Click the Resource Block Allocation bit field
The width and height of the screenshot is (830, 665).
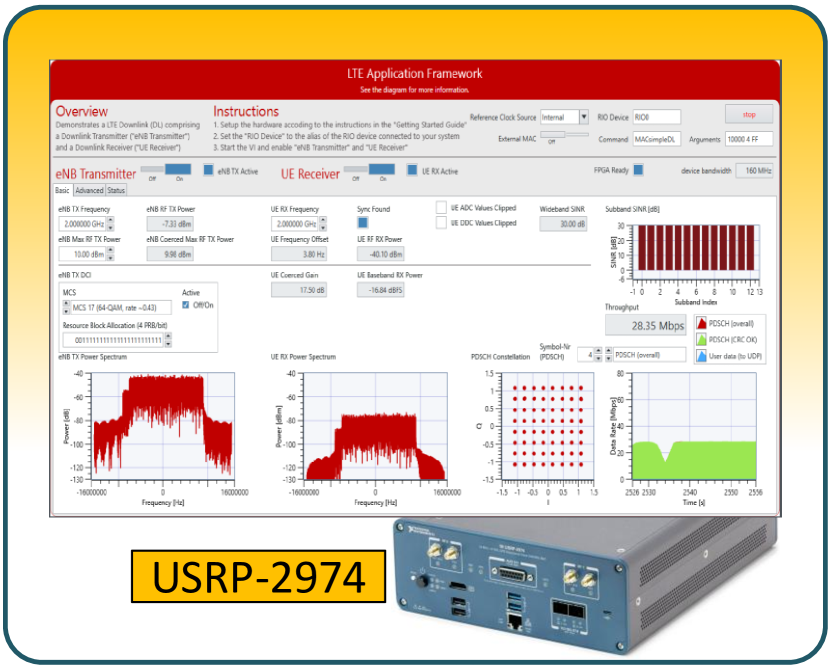(x=114, y=340)
